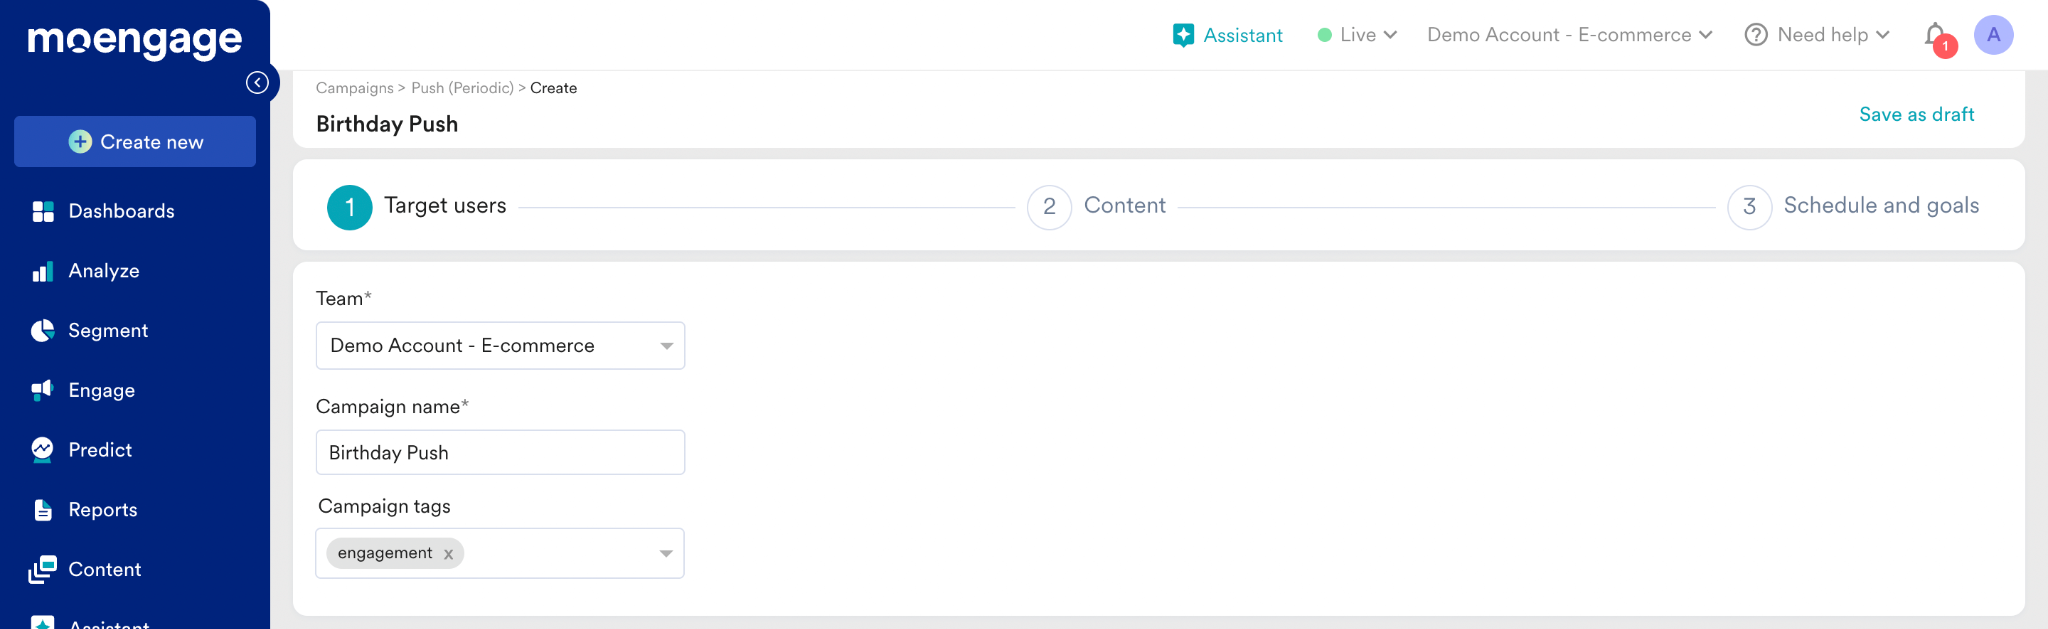Open the Reports document icon
The height and width of the screenshot is (629, 2048).
[43, 510]
